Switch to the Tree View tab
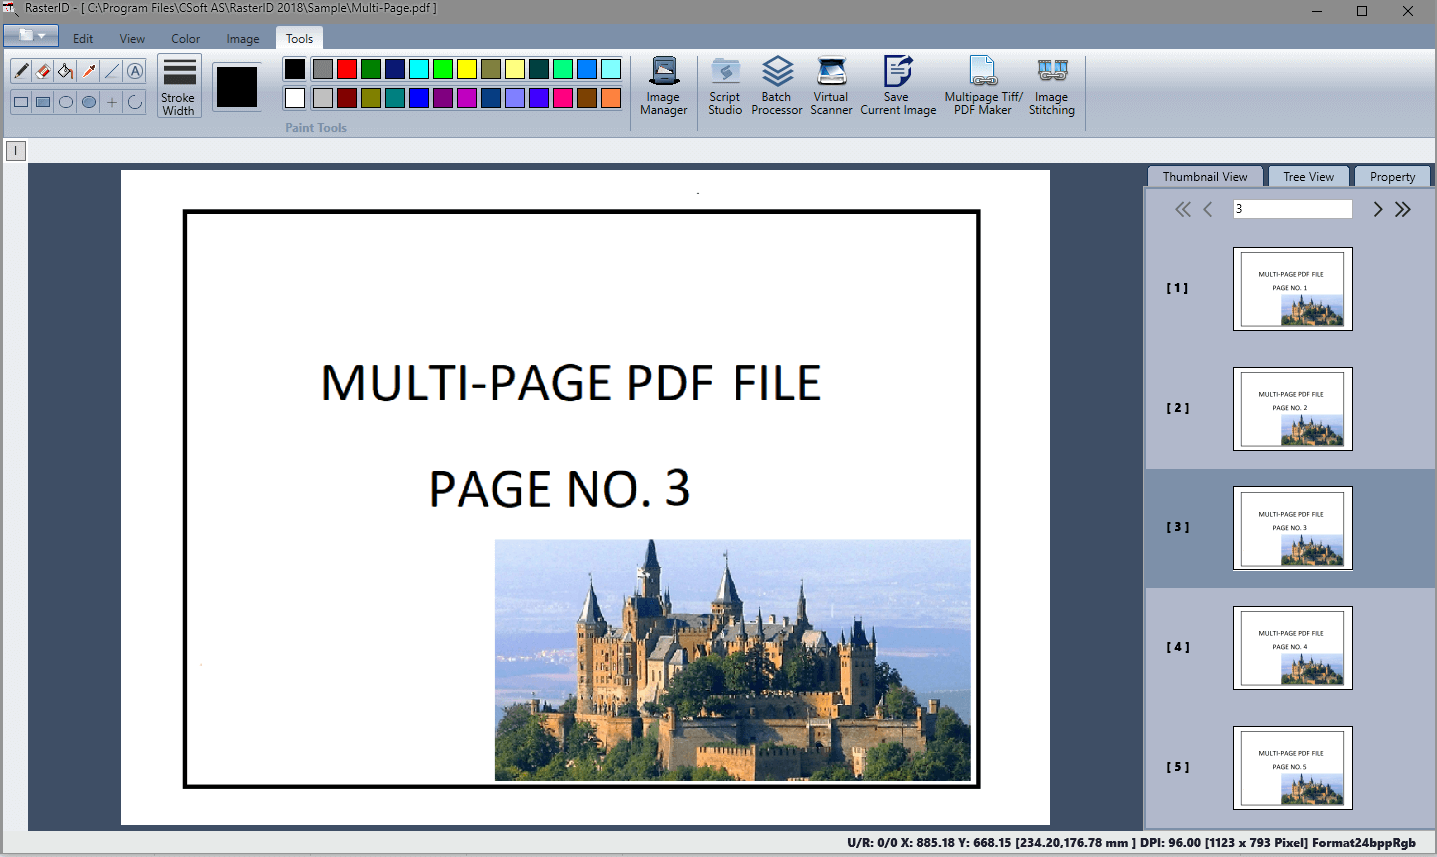 tap(1308, 177)
